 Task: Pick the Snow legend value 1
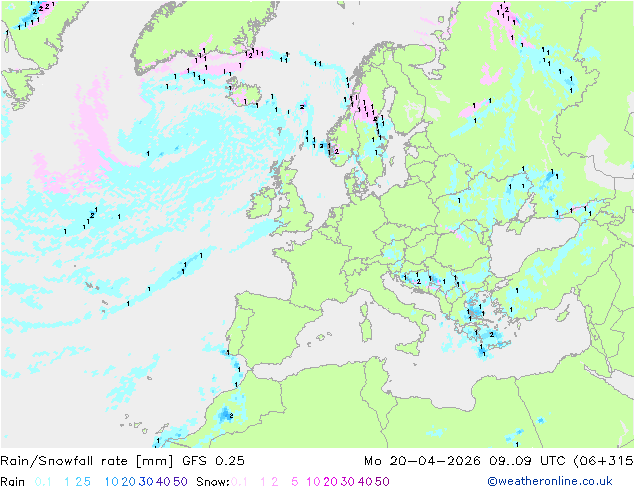click(263, 482)
